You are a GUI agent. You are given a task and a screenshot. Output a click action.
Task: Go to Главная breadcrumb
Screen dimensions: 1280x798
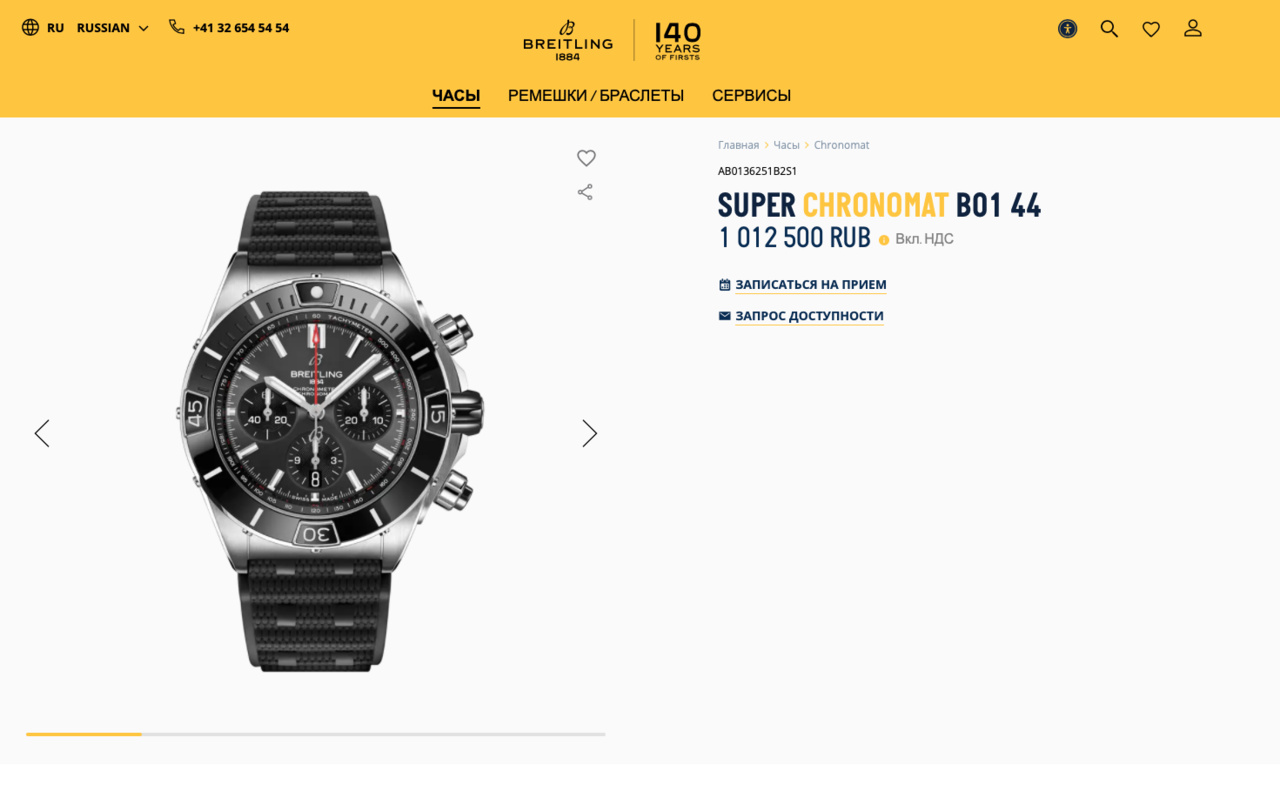[738, 145]
